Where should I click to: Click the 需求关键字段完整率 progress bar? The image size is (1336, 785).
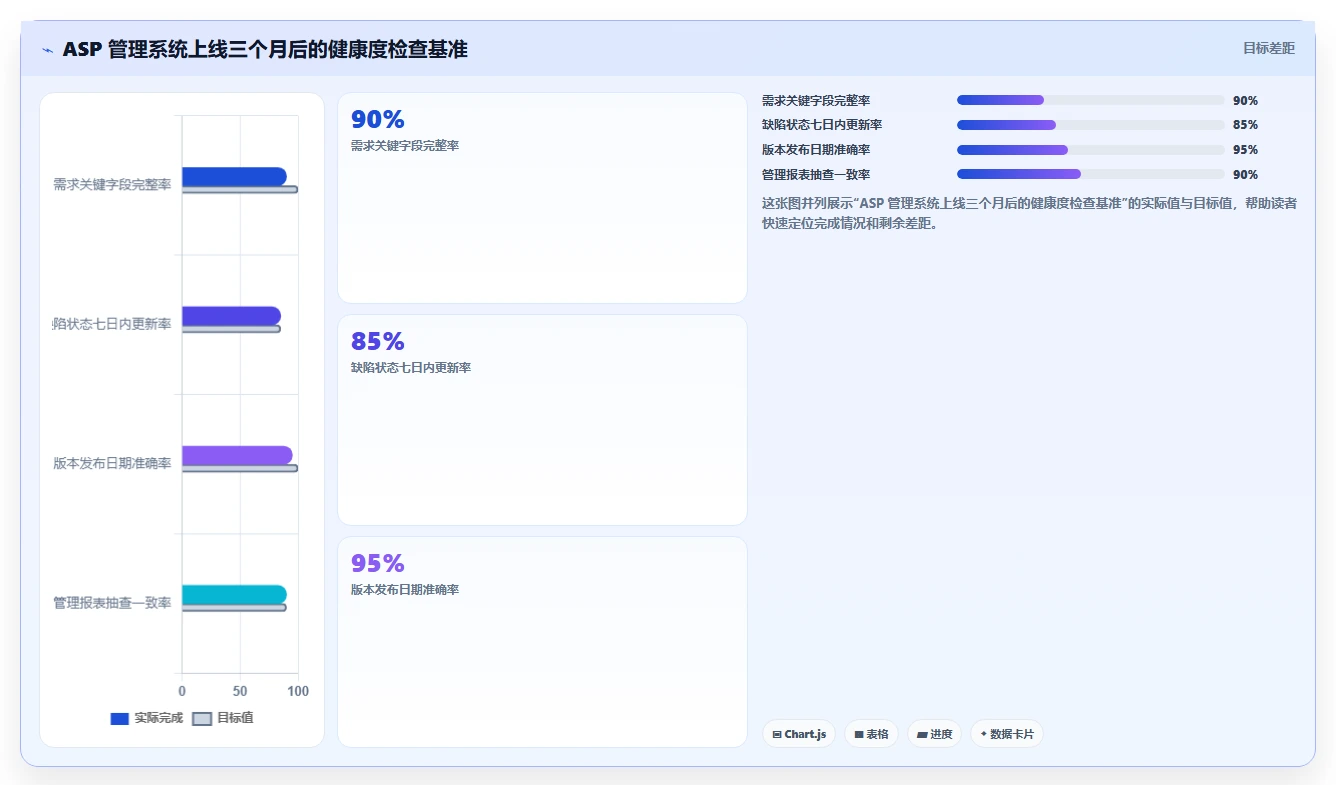[x=1090, y=100]
